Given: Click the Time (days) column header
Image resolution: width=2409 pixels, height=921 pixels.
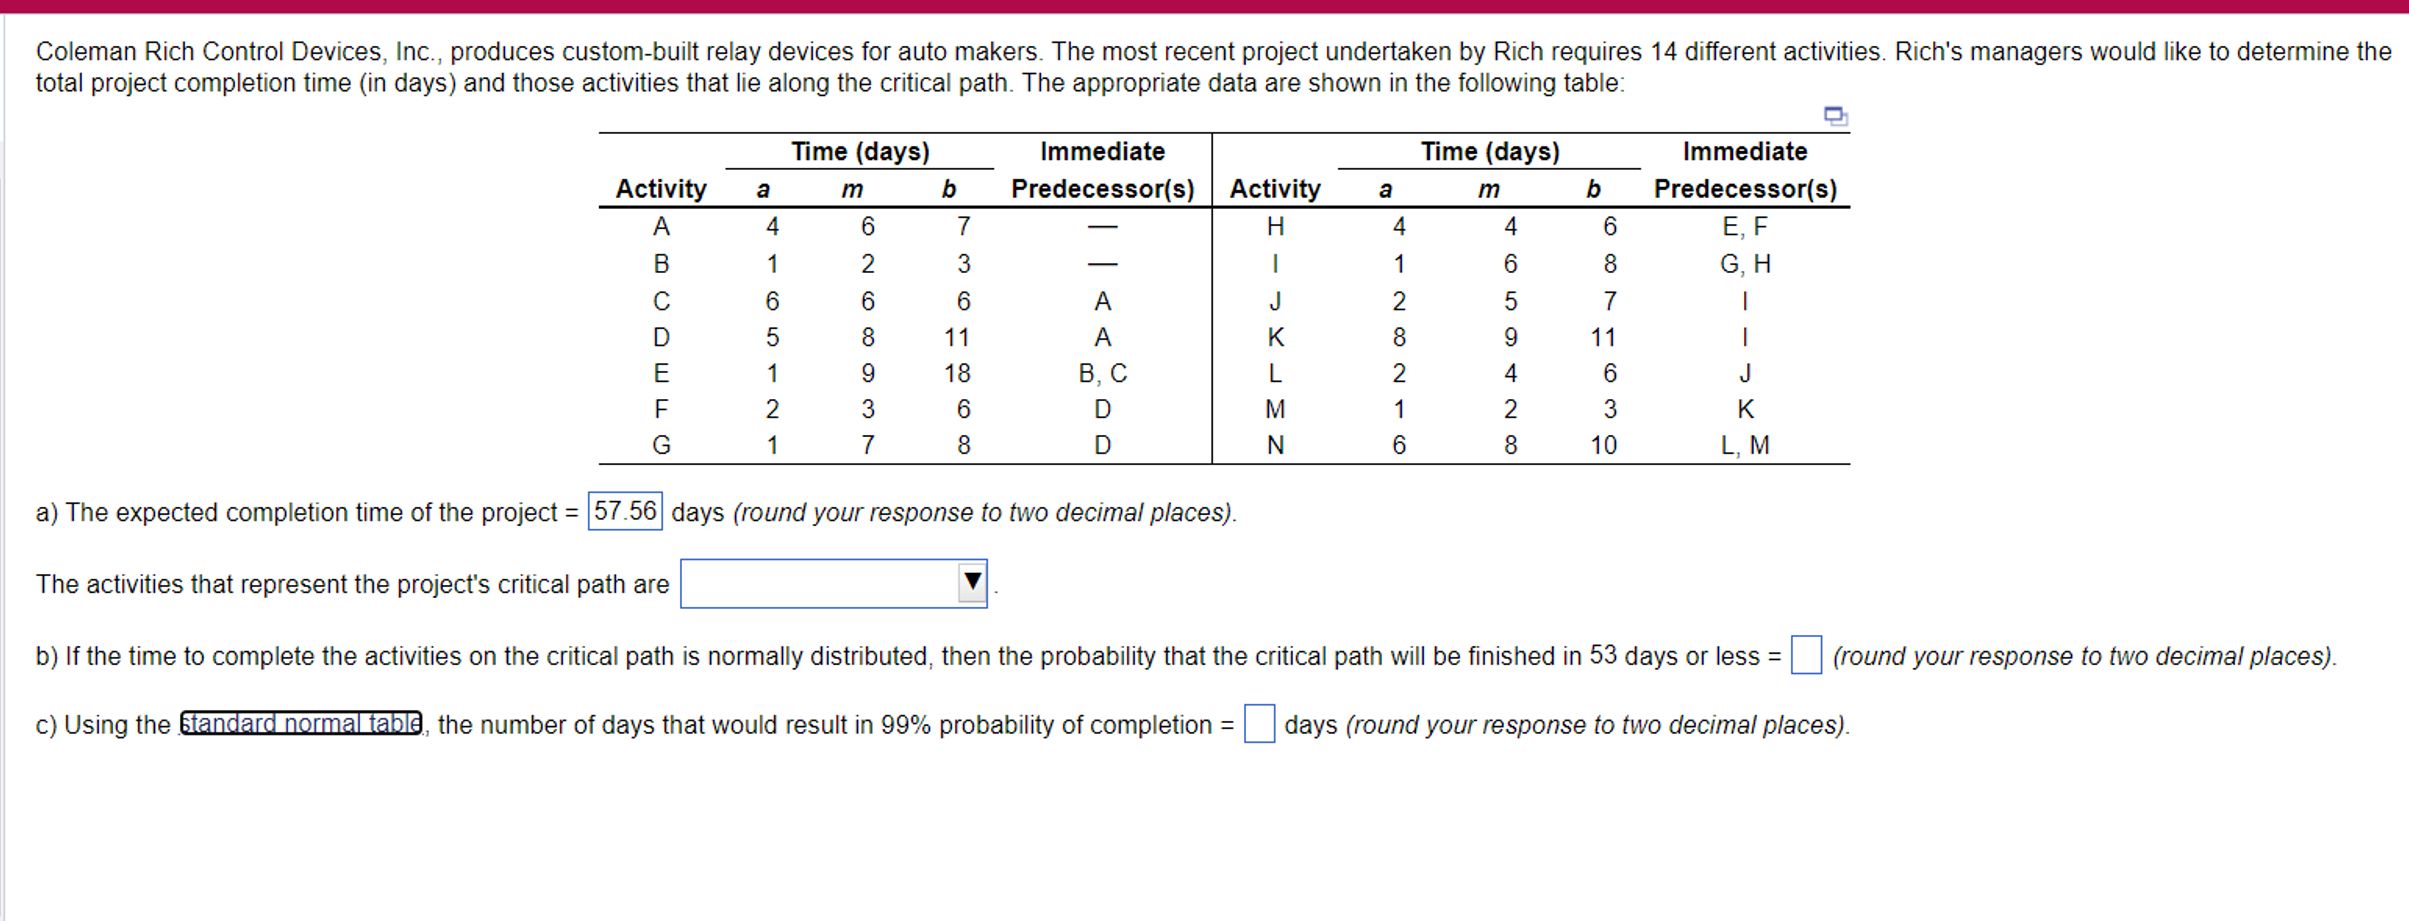Looking at the screenshot, I should (860, 151).
